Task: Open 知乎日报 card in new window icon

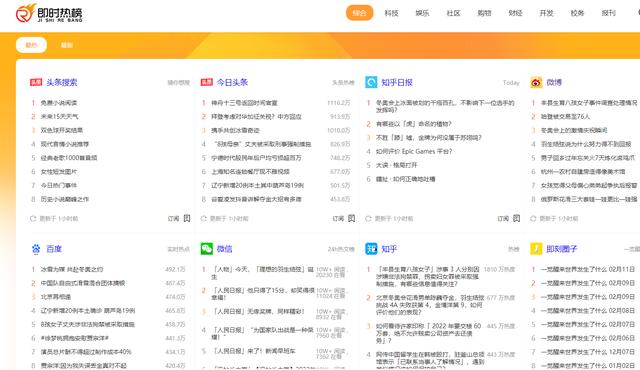Action: pos(516,219)
